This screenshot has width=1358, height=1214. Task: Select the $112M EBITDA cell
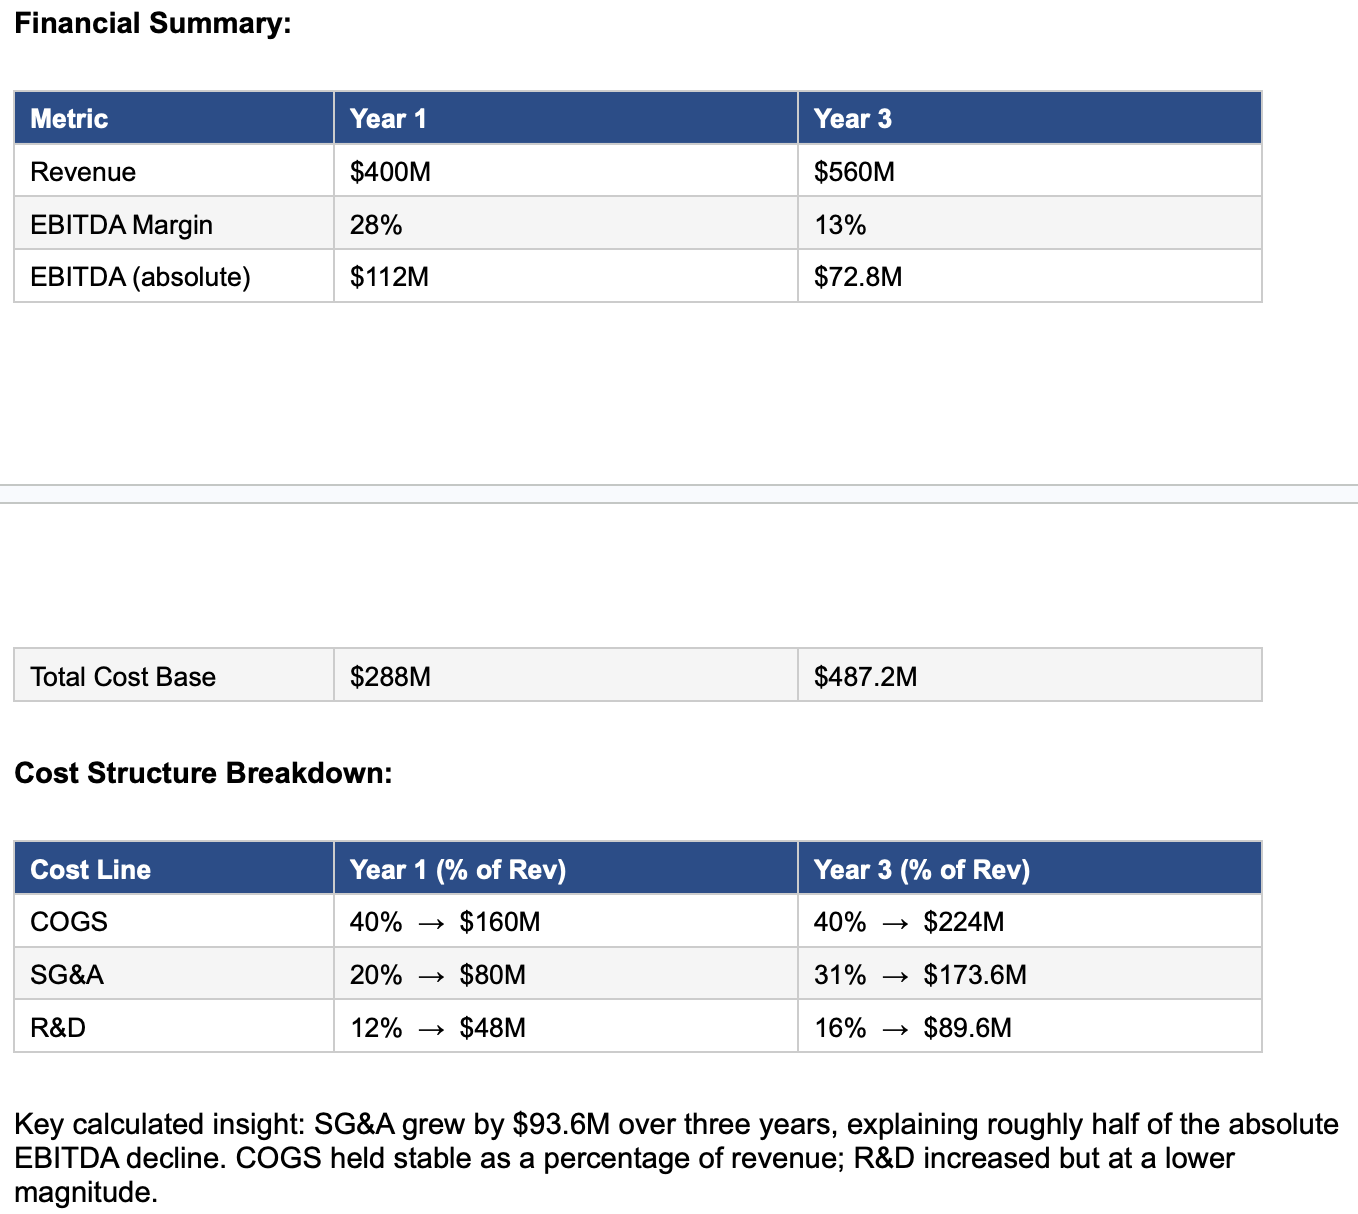566,276
